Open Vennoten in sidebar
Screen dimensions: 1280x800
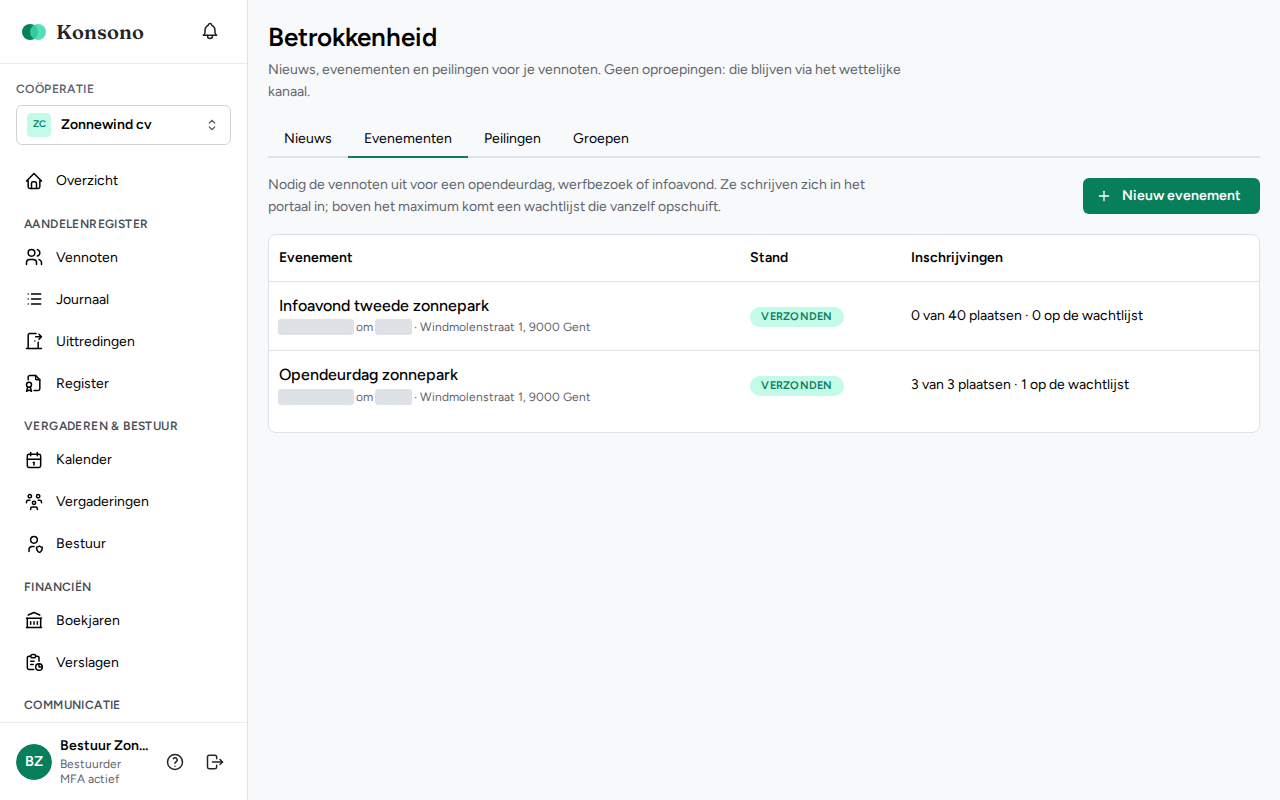point(123,258)
